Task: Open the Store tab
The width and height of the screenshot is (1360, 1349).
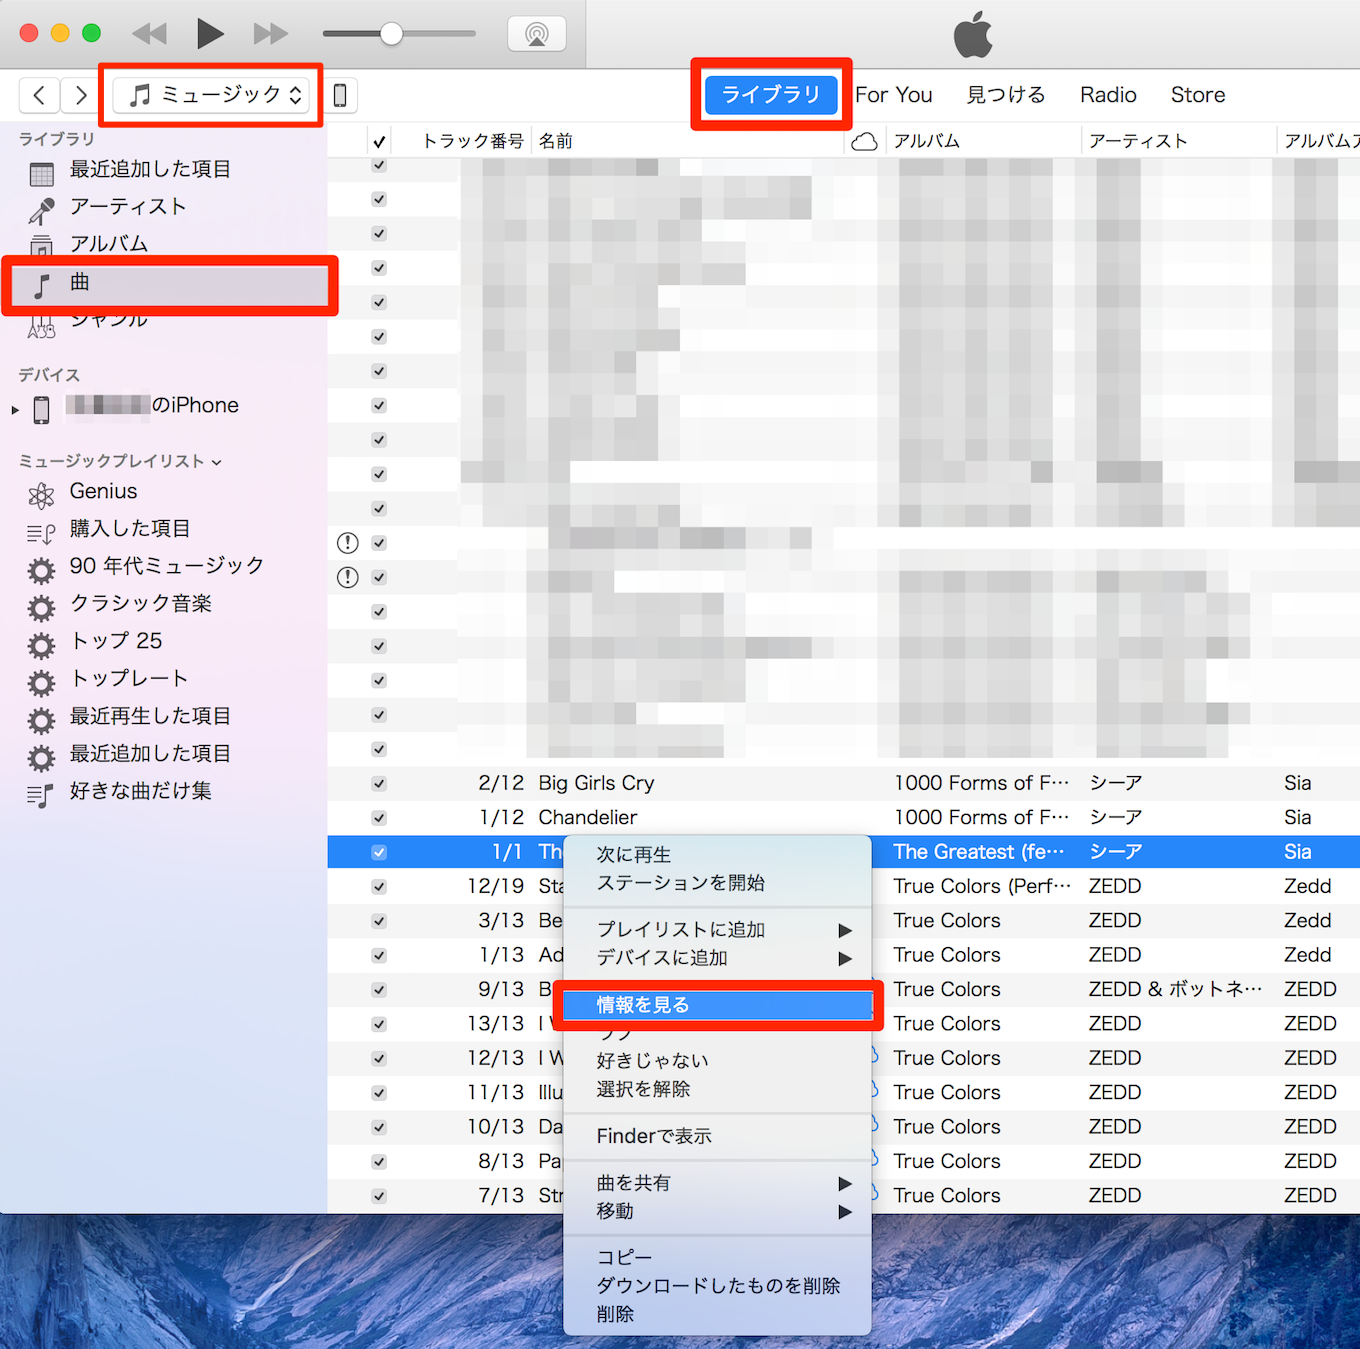Action: [x=1198, y=95]
